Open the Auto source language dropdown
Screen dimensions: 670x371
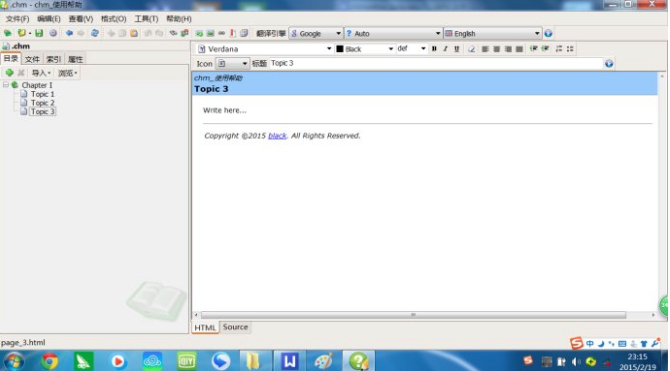pos(393,33)
